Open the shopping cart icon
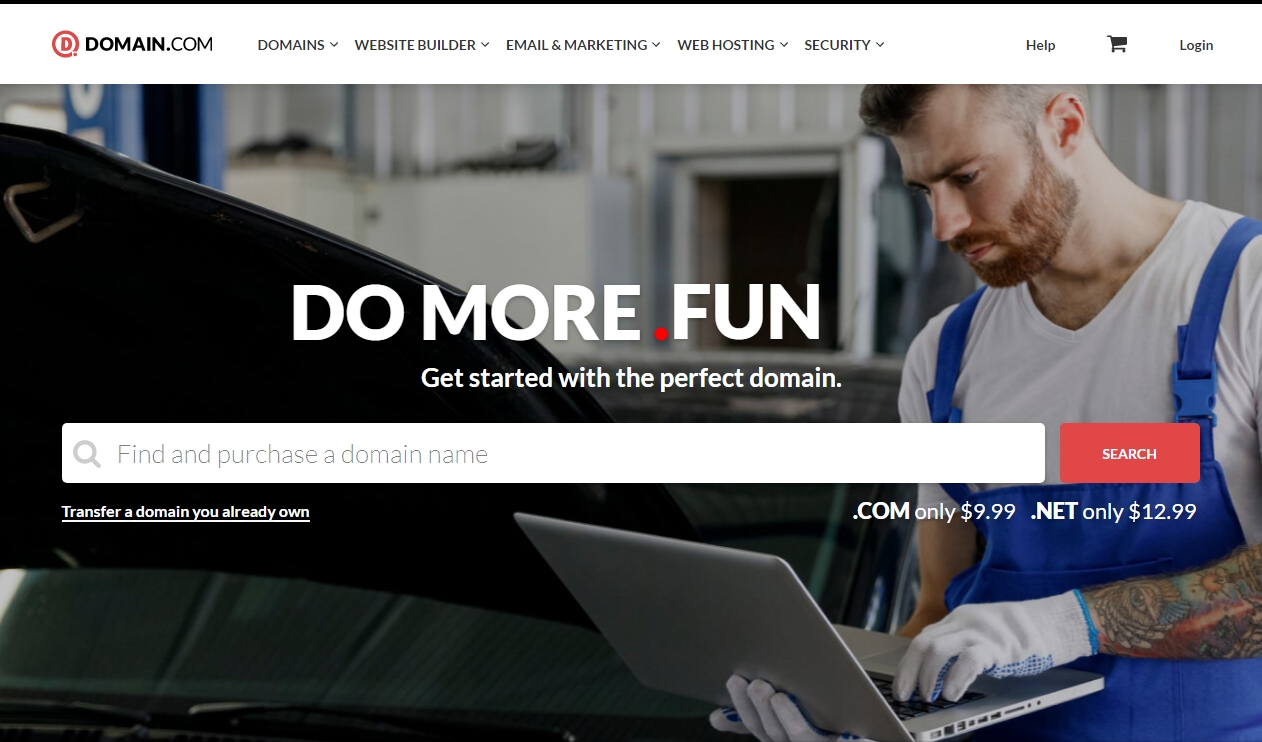The width and height of the screenshot is (1262, 742). [x=1117, y=44]
